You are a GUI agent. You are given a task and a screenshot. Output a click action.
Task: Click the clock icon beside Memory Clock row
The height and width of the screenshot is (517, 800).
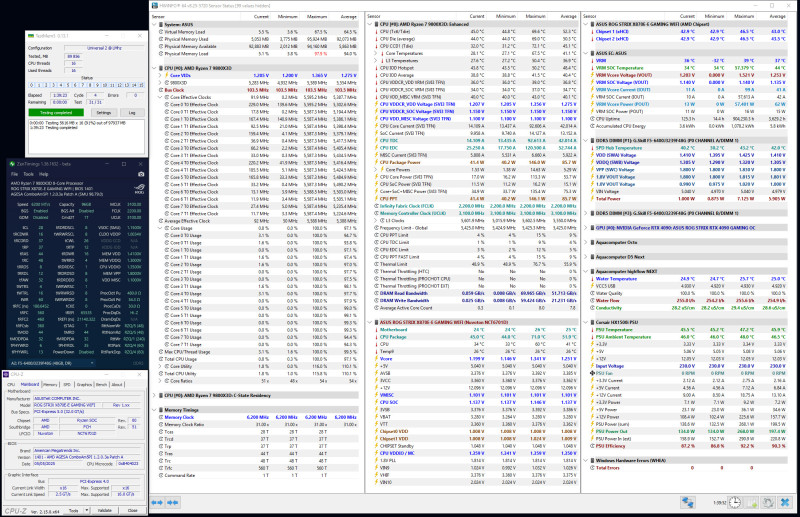pyautogui.click(x=161, y=417)
